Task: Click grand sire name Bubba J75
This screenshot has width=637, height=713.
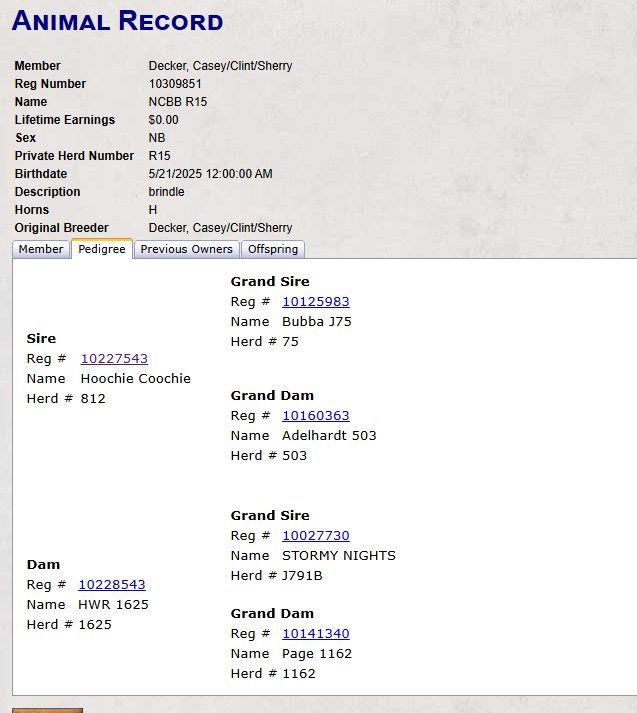Action: click(316, 321)
